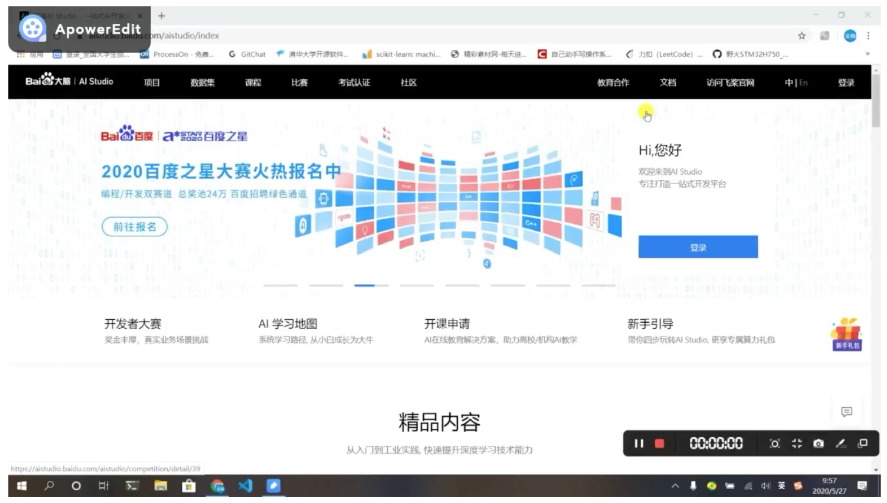Screen dimensions: 887x503
Task: Open the LeetCode bookmark
Action: click(664, 54)
